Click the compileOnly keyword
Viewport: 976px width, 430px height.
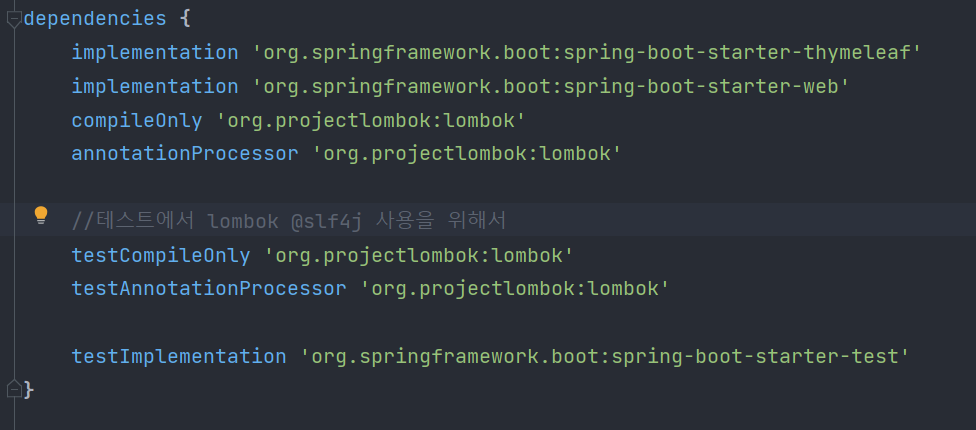pos(137,120)
